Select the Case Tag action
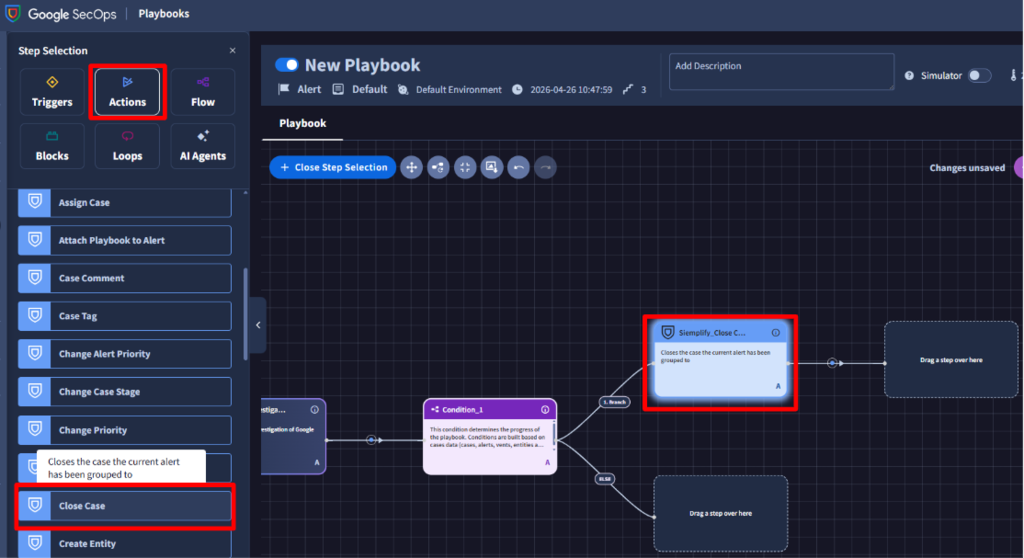Screen dimensions: 1024x558 (125, 316)
